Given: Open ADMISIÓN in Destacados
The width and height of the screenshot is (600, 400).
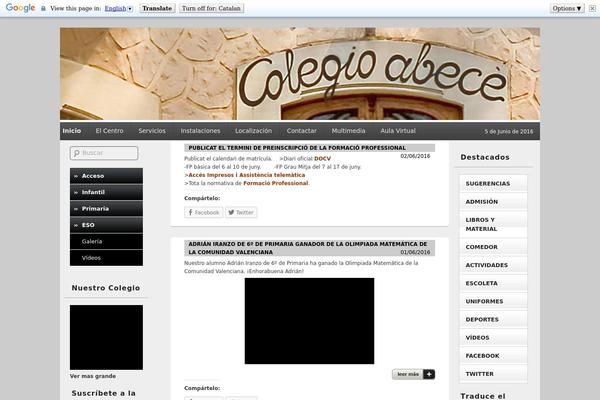Looking at the screenshot, I should coord(493,202).
